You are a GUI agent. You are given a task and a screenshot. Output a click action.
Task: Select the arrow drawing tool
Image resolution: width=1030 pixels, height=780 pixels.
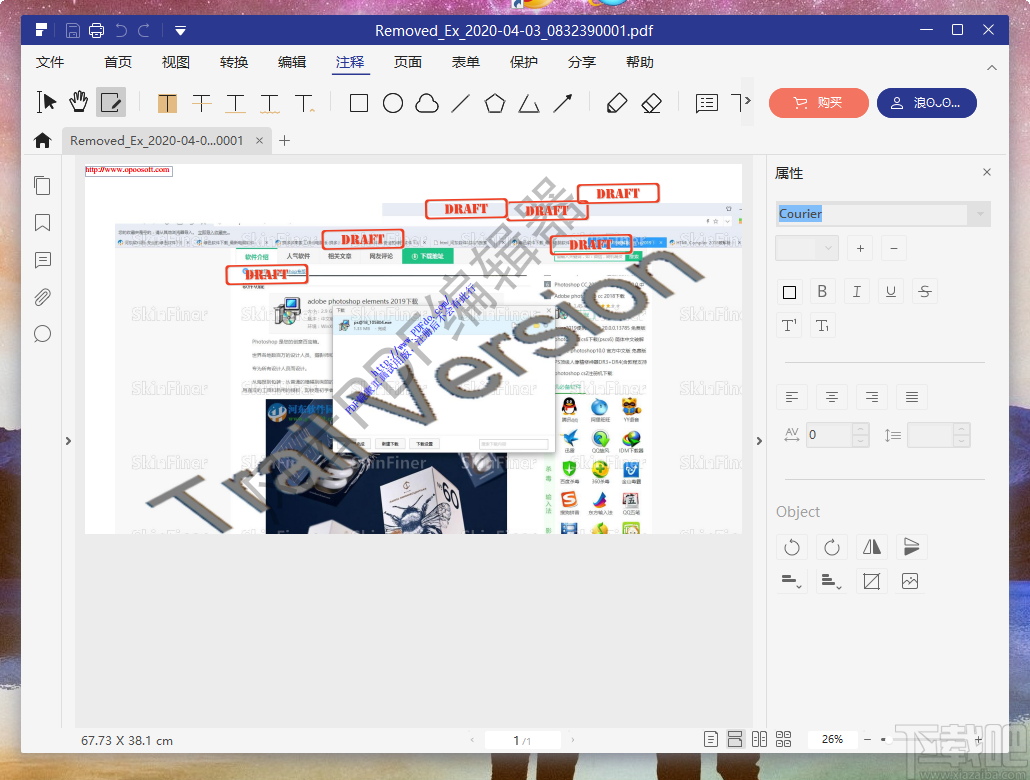pyautogui.click(x=563, y=103)
